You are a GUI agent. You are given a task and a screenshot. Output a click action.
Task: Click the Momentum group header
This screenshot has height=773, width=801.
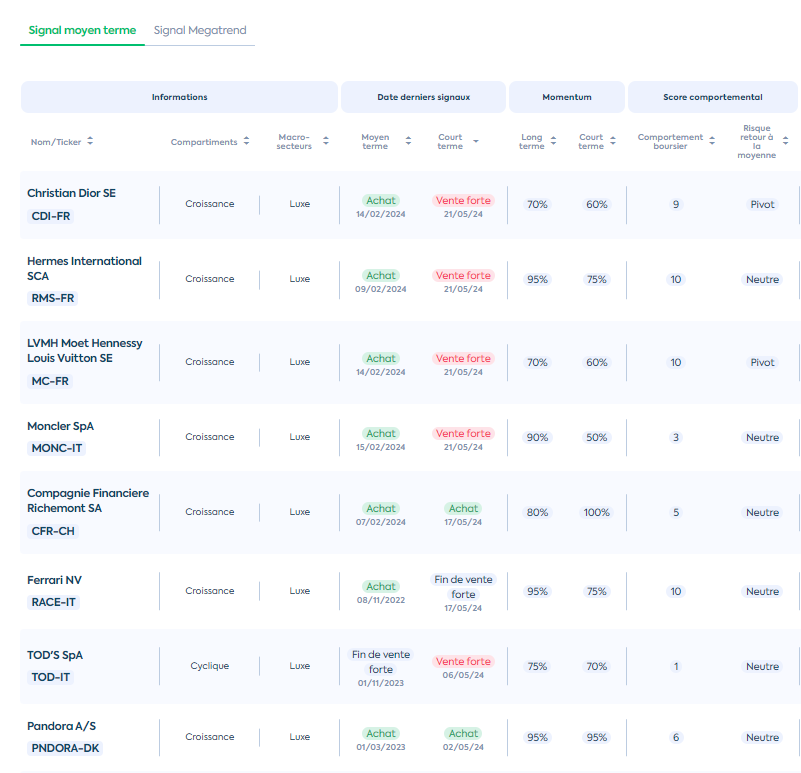click(567, 97)
